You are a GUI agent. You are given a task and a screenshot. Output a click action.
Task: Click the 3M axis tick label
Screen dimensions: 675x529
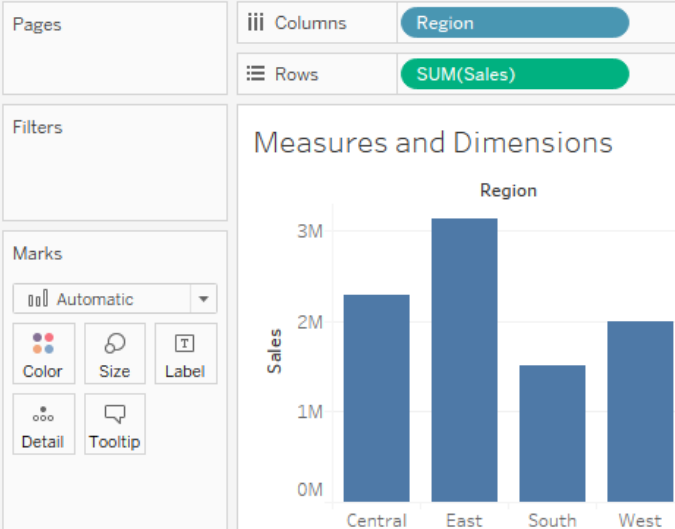click(x=310, y=232)
